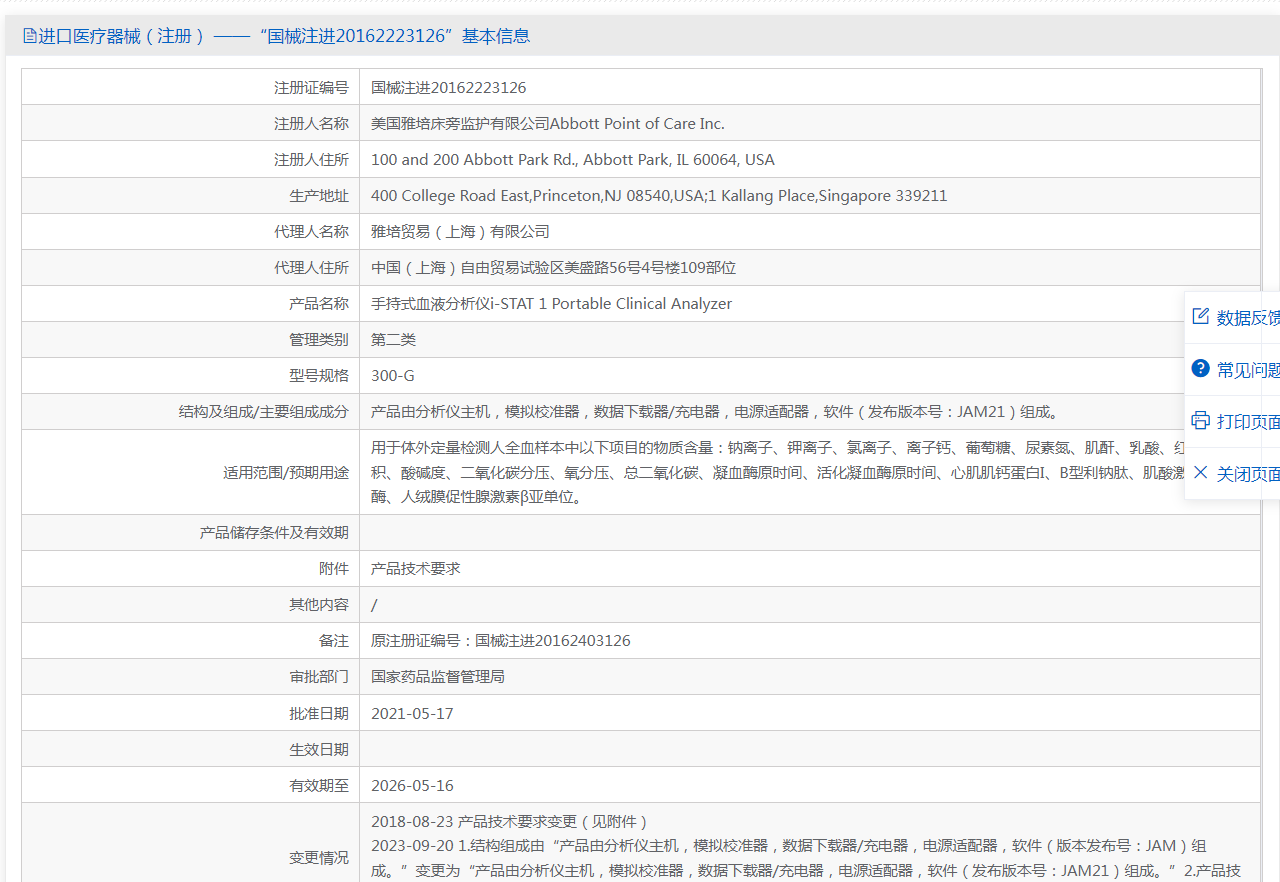Click the 产品名称 label
Image resolution: width=1280 pixels, height=882 pixels.
click(x=319, y=303)
